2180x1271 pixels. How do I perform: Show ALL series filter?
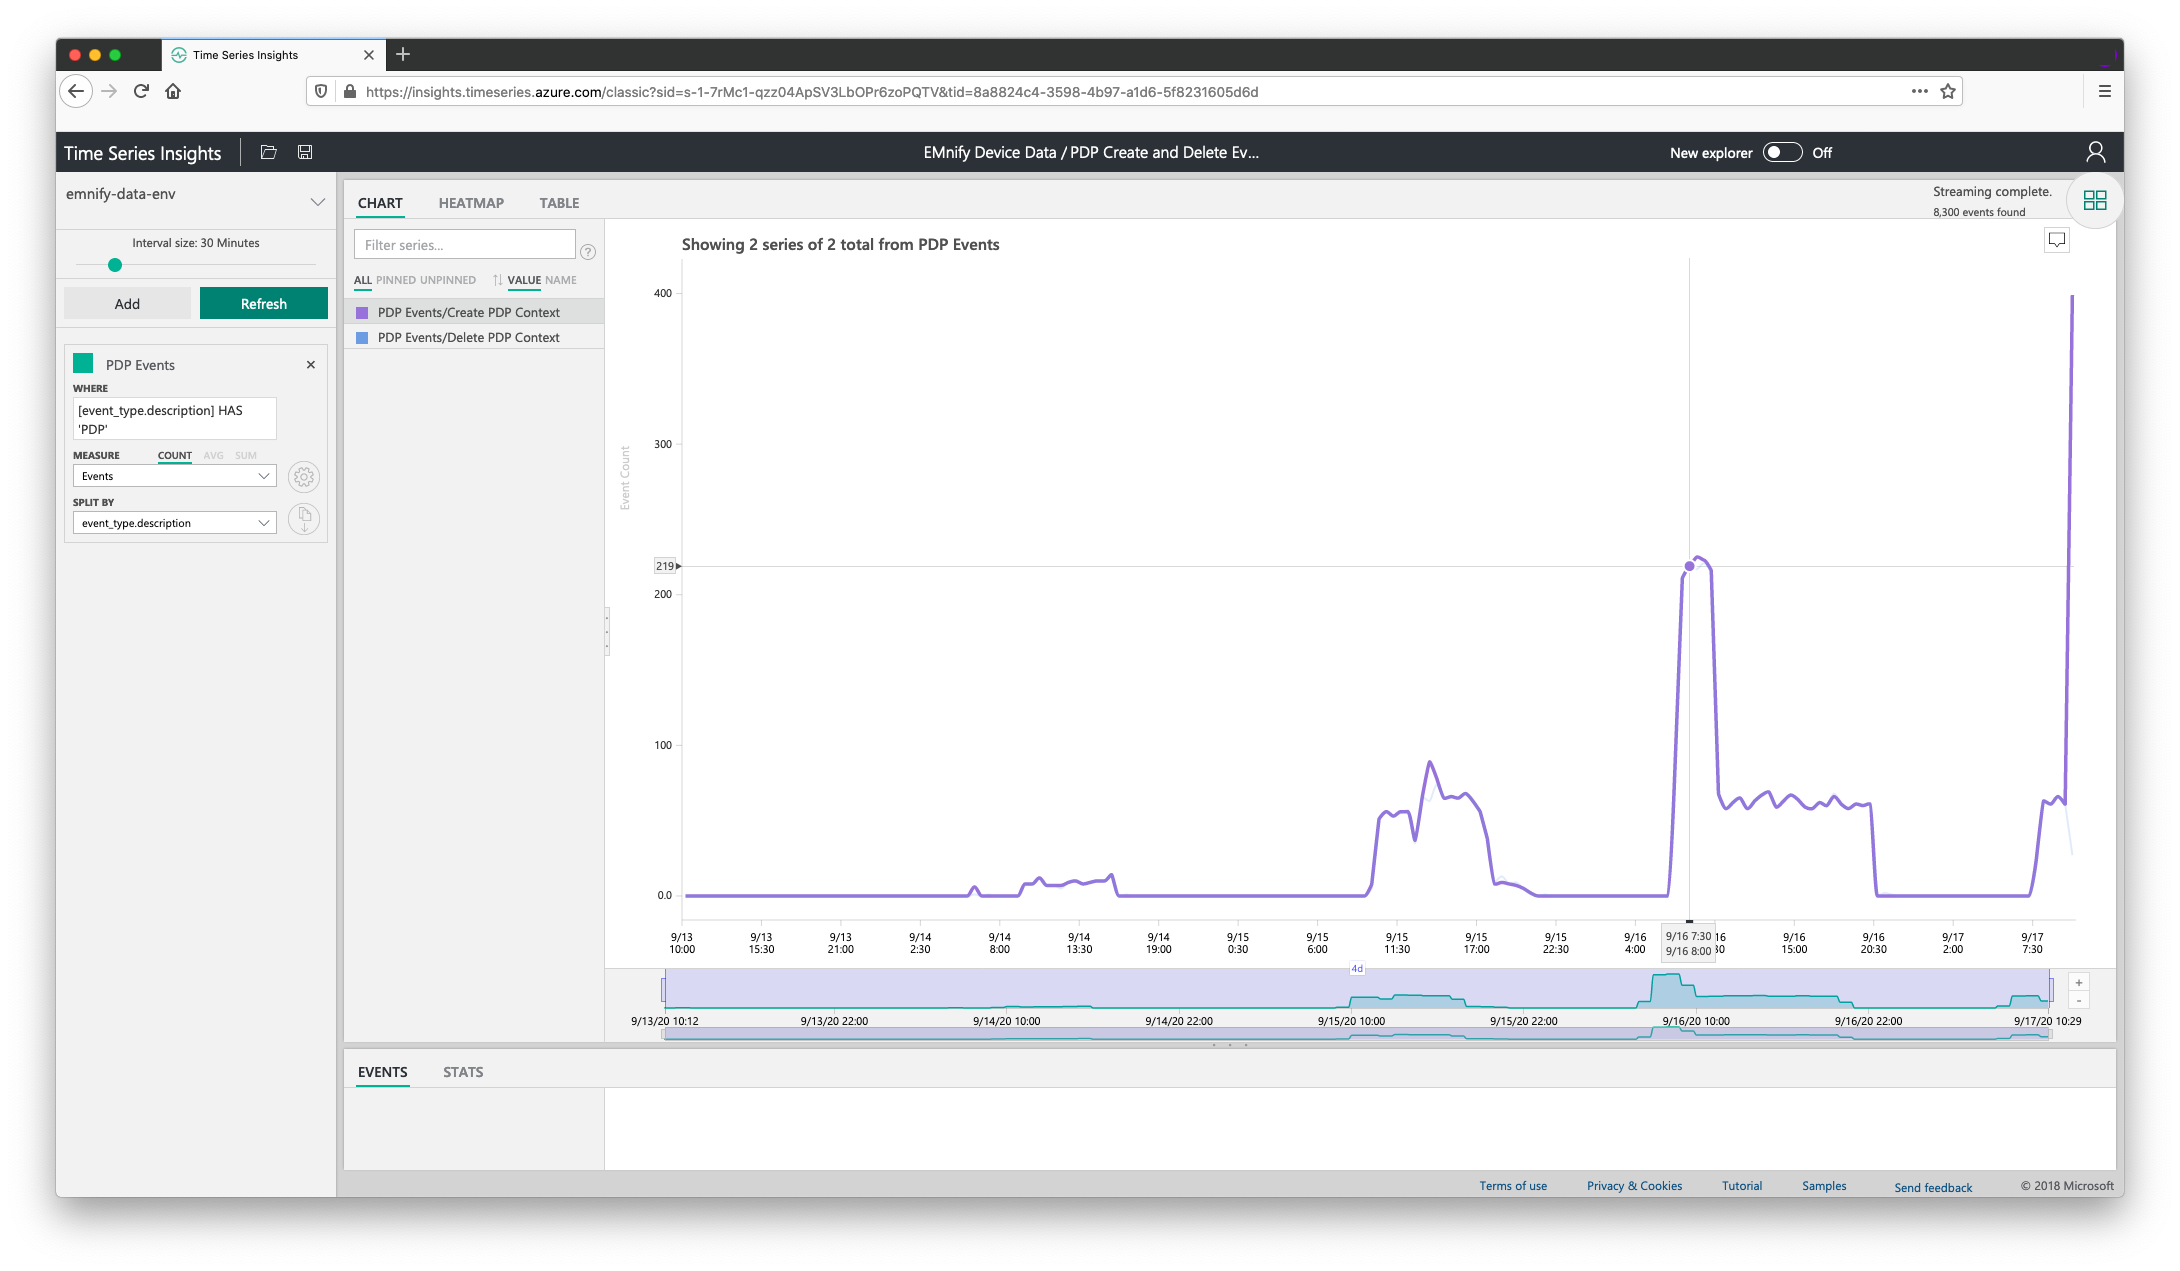(x=362, y=280)
